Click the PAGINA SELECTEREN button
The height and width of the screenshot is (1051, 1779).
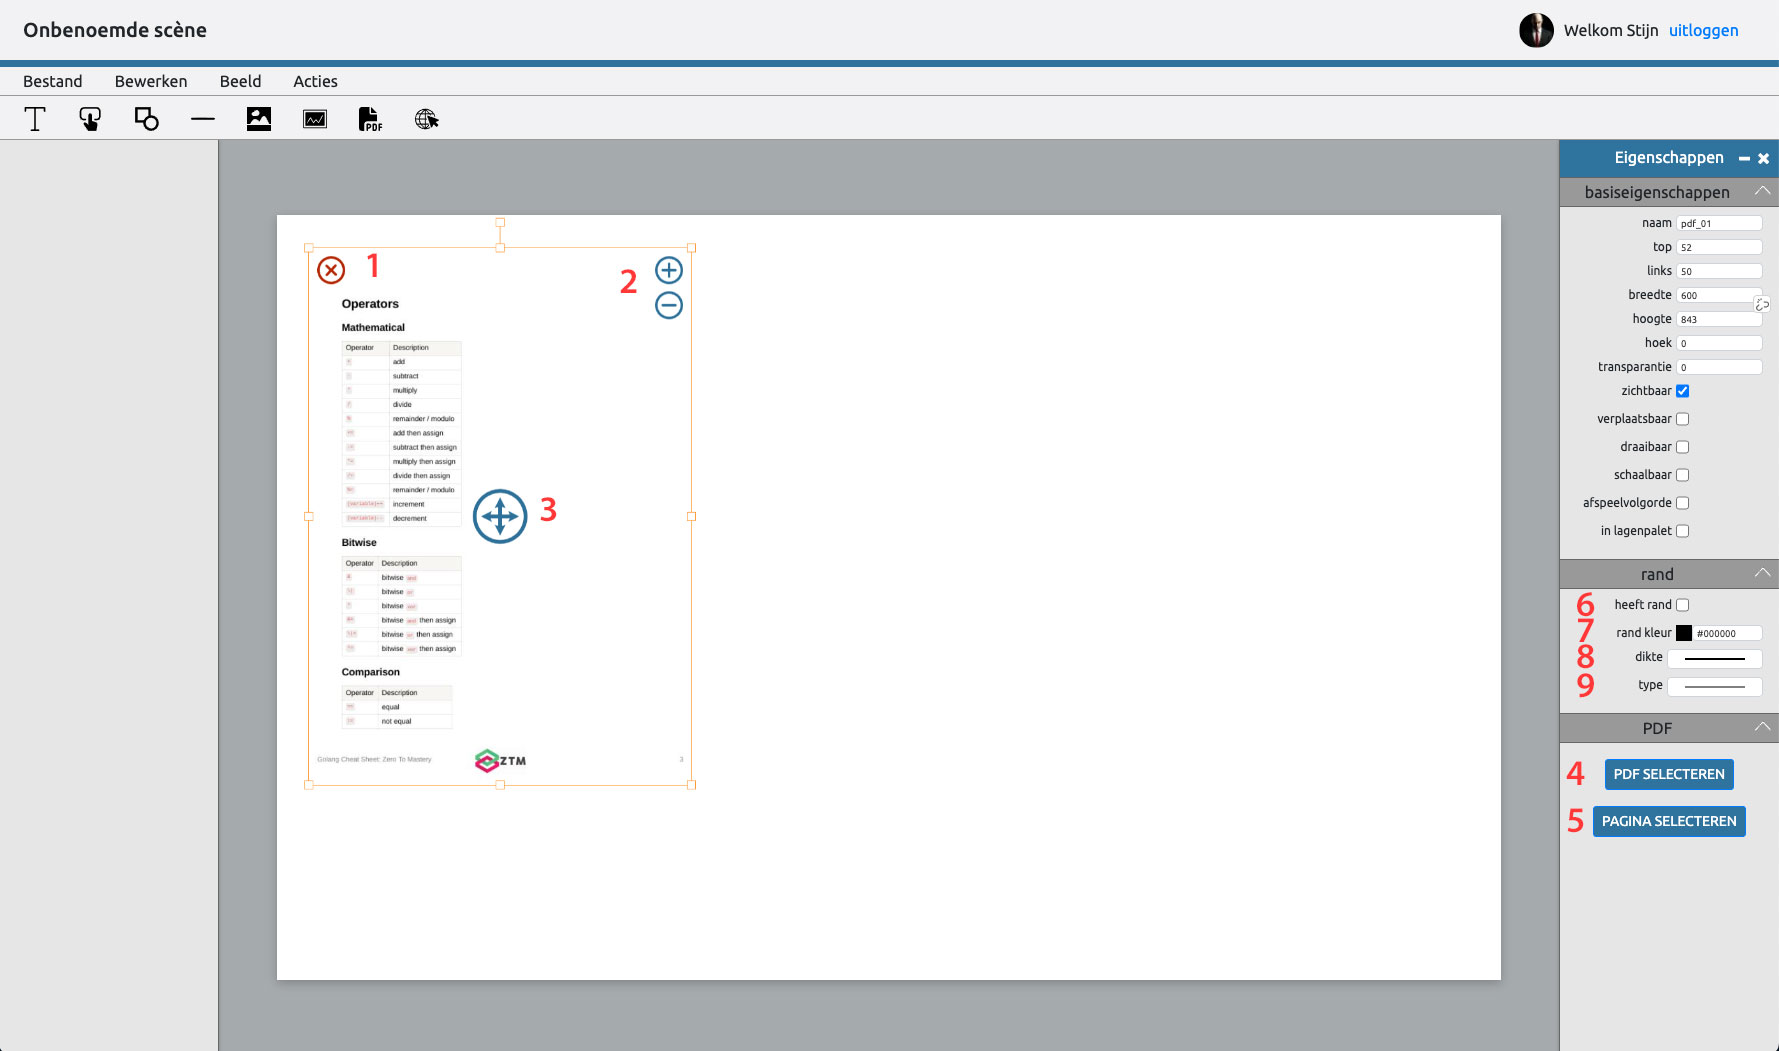pos(1669,821)
